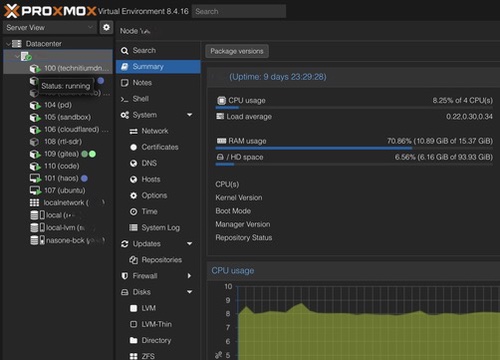500x360 pixels.
Task: Click the Shell terminal prompt icon
Action: 125,99
